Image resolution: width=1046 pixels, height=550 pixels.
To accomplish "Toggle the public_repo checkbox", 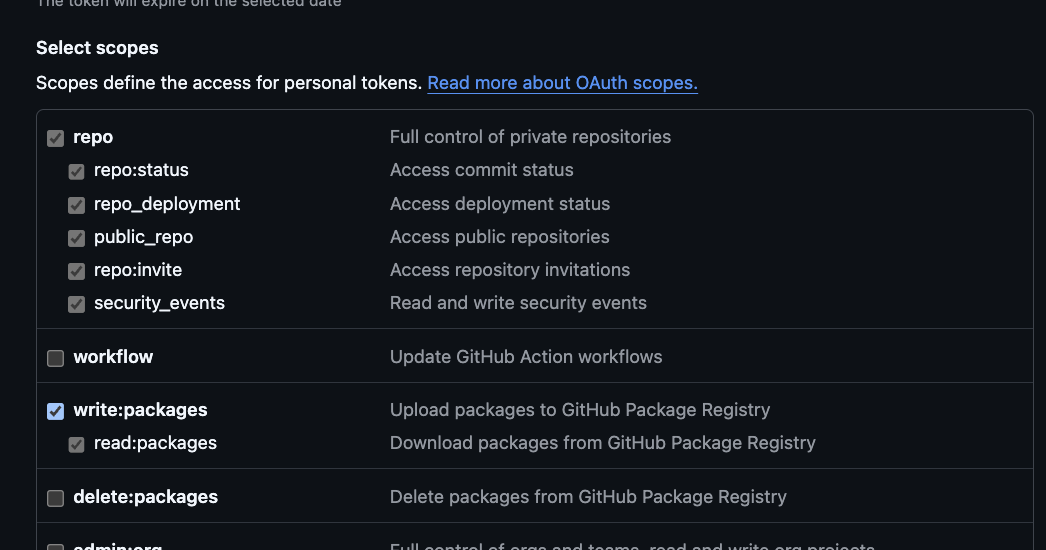I will tap(76, 238).
